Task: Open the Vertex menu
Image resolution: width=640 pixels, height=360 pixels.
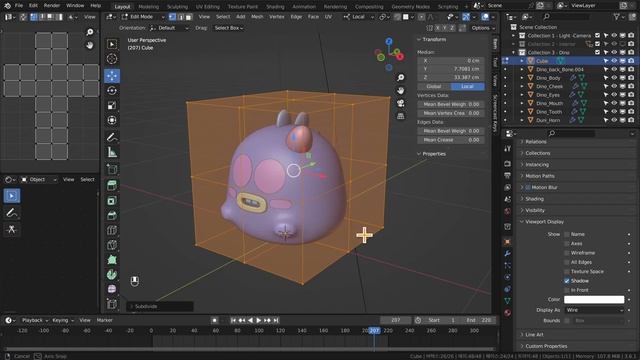Action: coord(277,17)
